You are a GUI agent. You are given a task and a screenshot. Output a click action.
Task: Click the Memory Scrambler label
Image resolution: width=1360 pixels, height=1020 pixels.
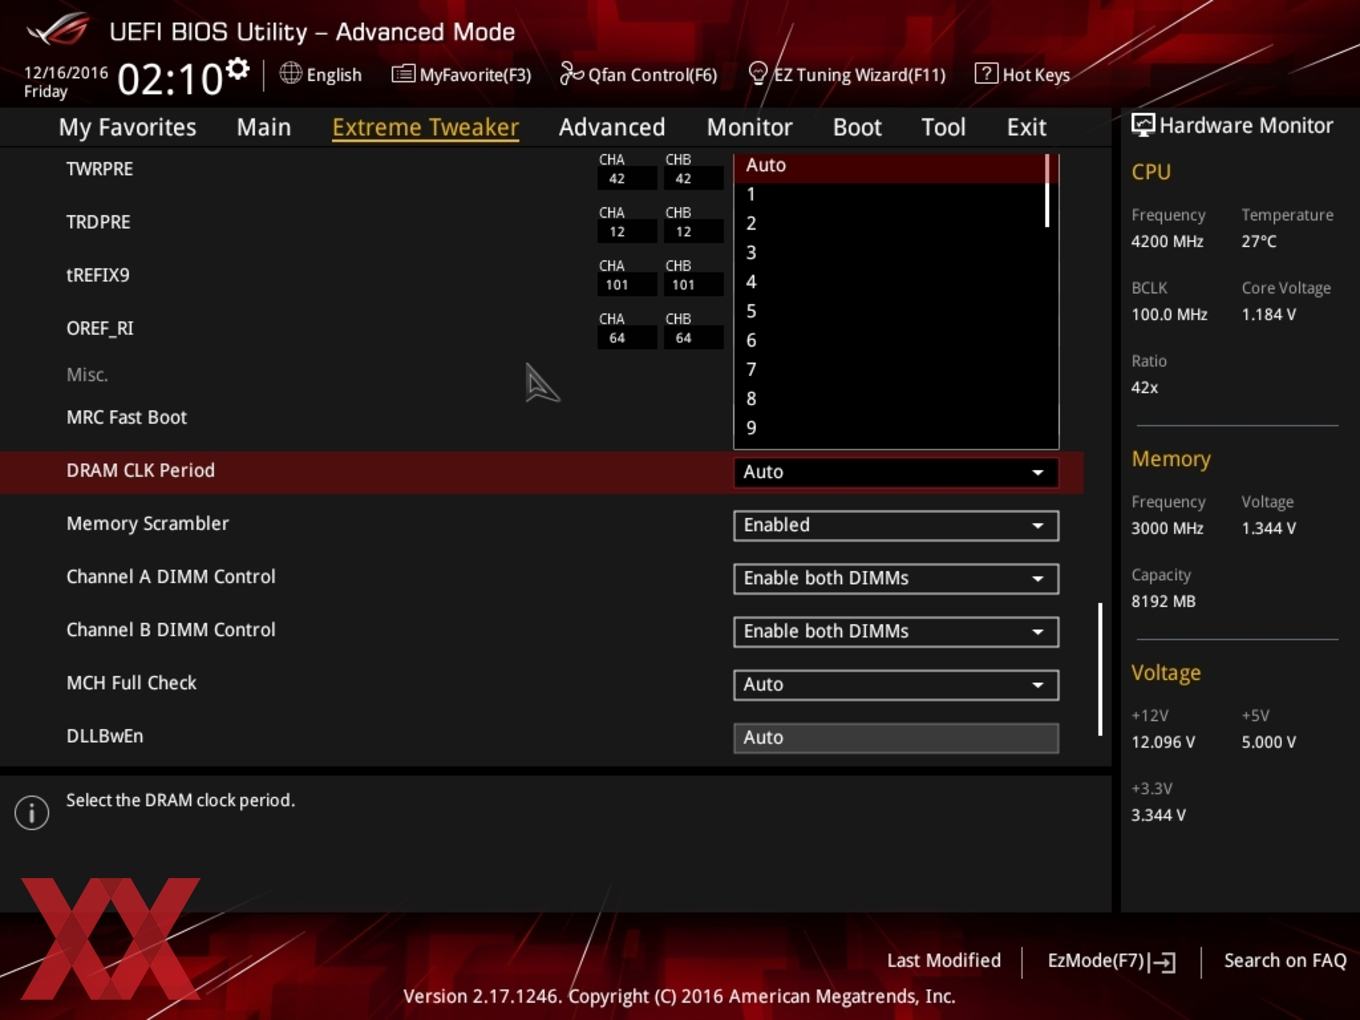147,524
